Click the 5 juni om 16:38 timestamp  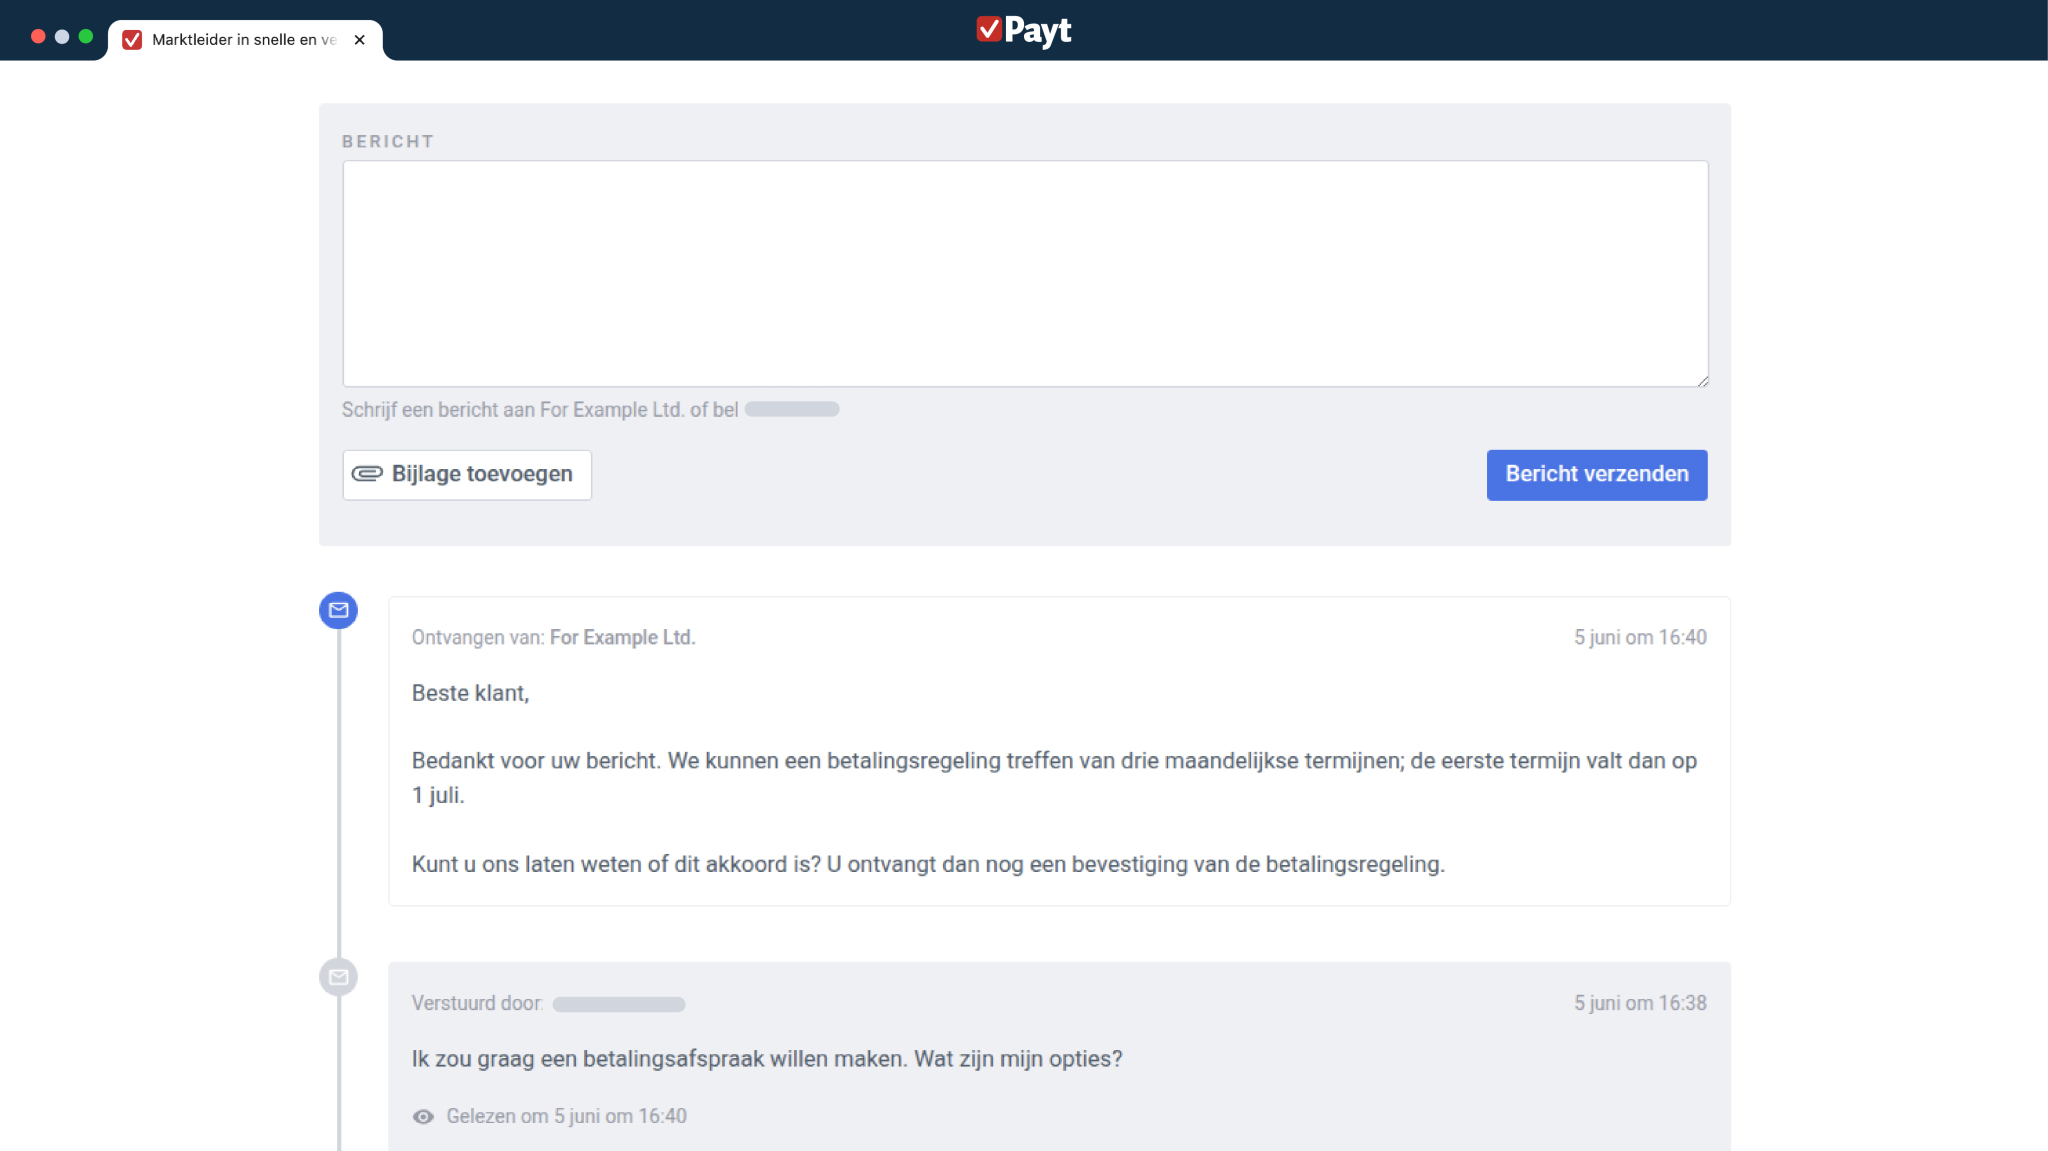1640,1003
